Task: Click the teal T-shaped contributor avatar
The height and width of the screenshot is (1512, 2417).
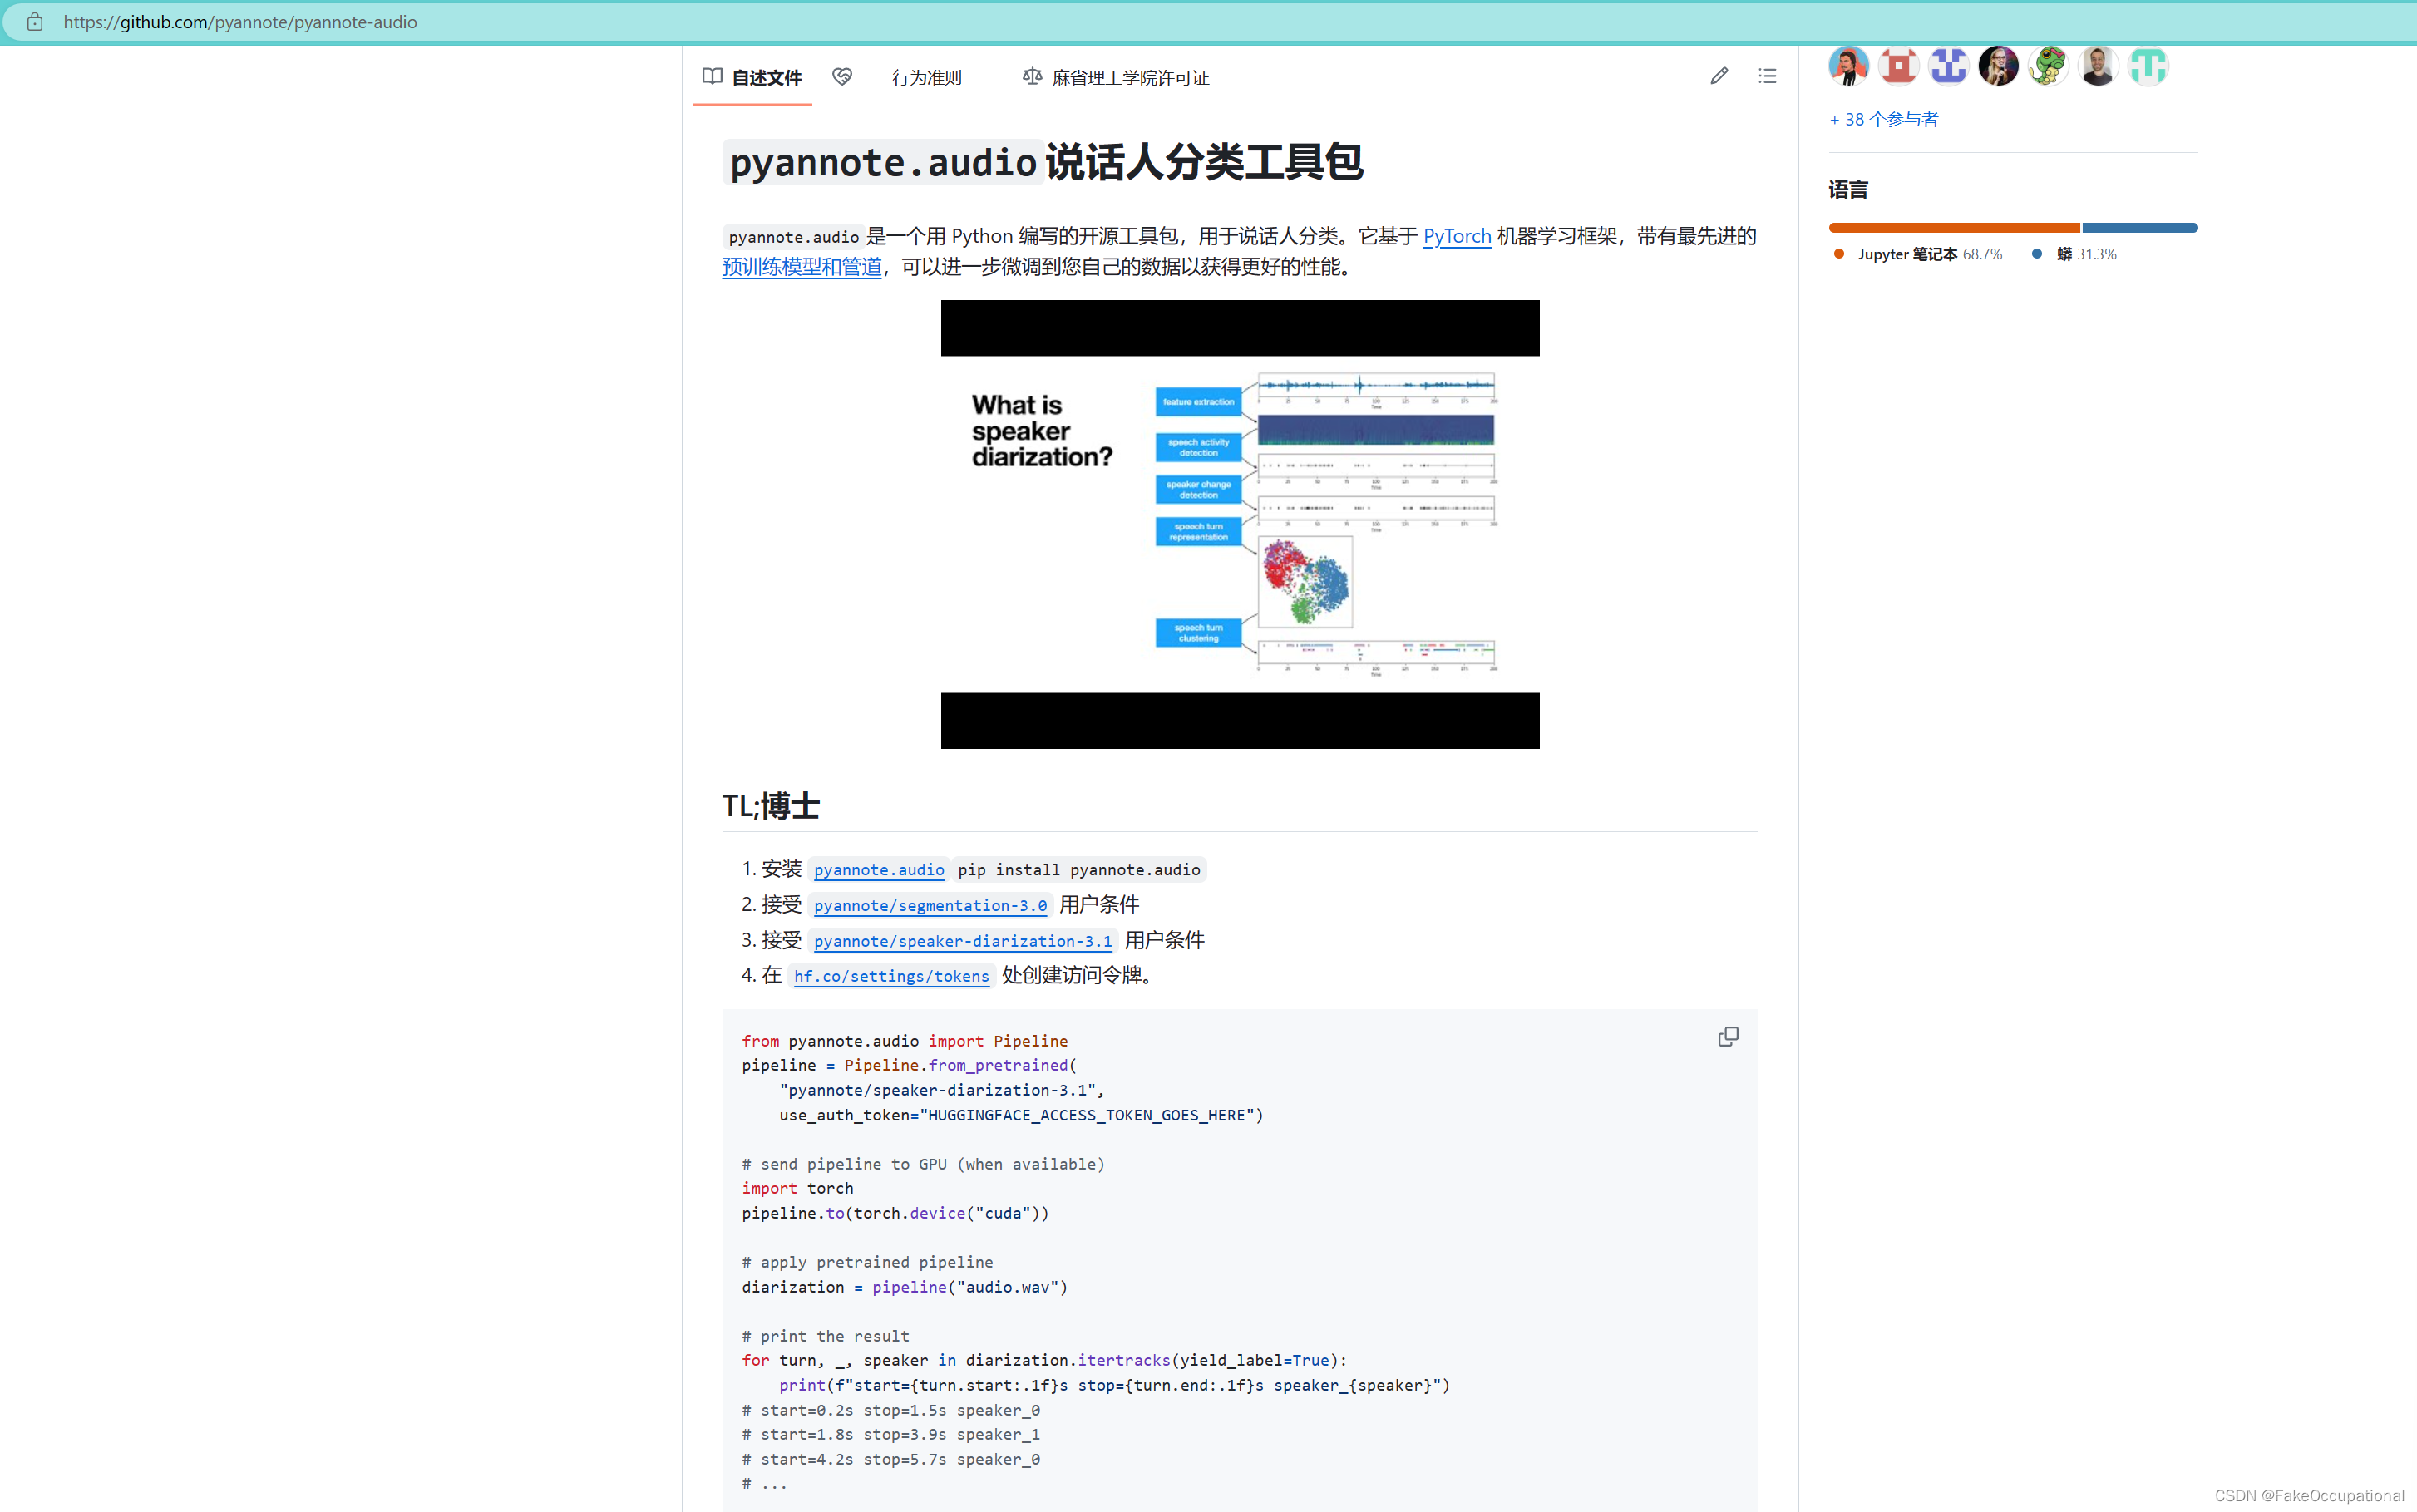Action: click(2148, 67)
